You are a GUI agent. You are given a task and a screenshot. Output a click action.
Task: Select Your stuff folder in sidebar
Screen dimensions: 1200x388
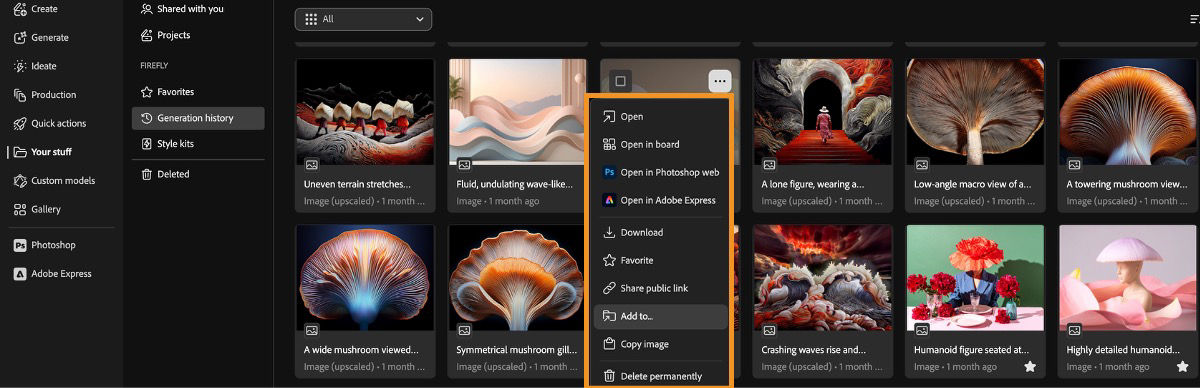[42, 152]
